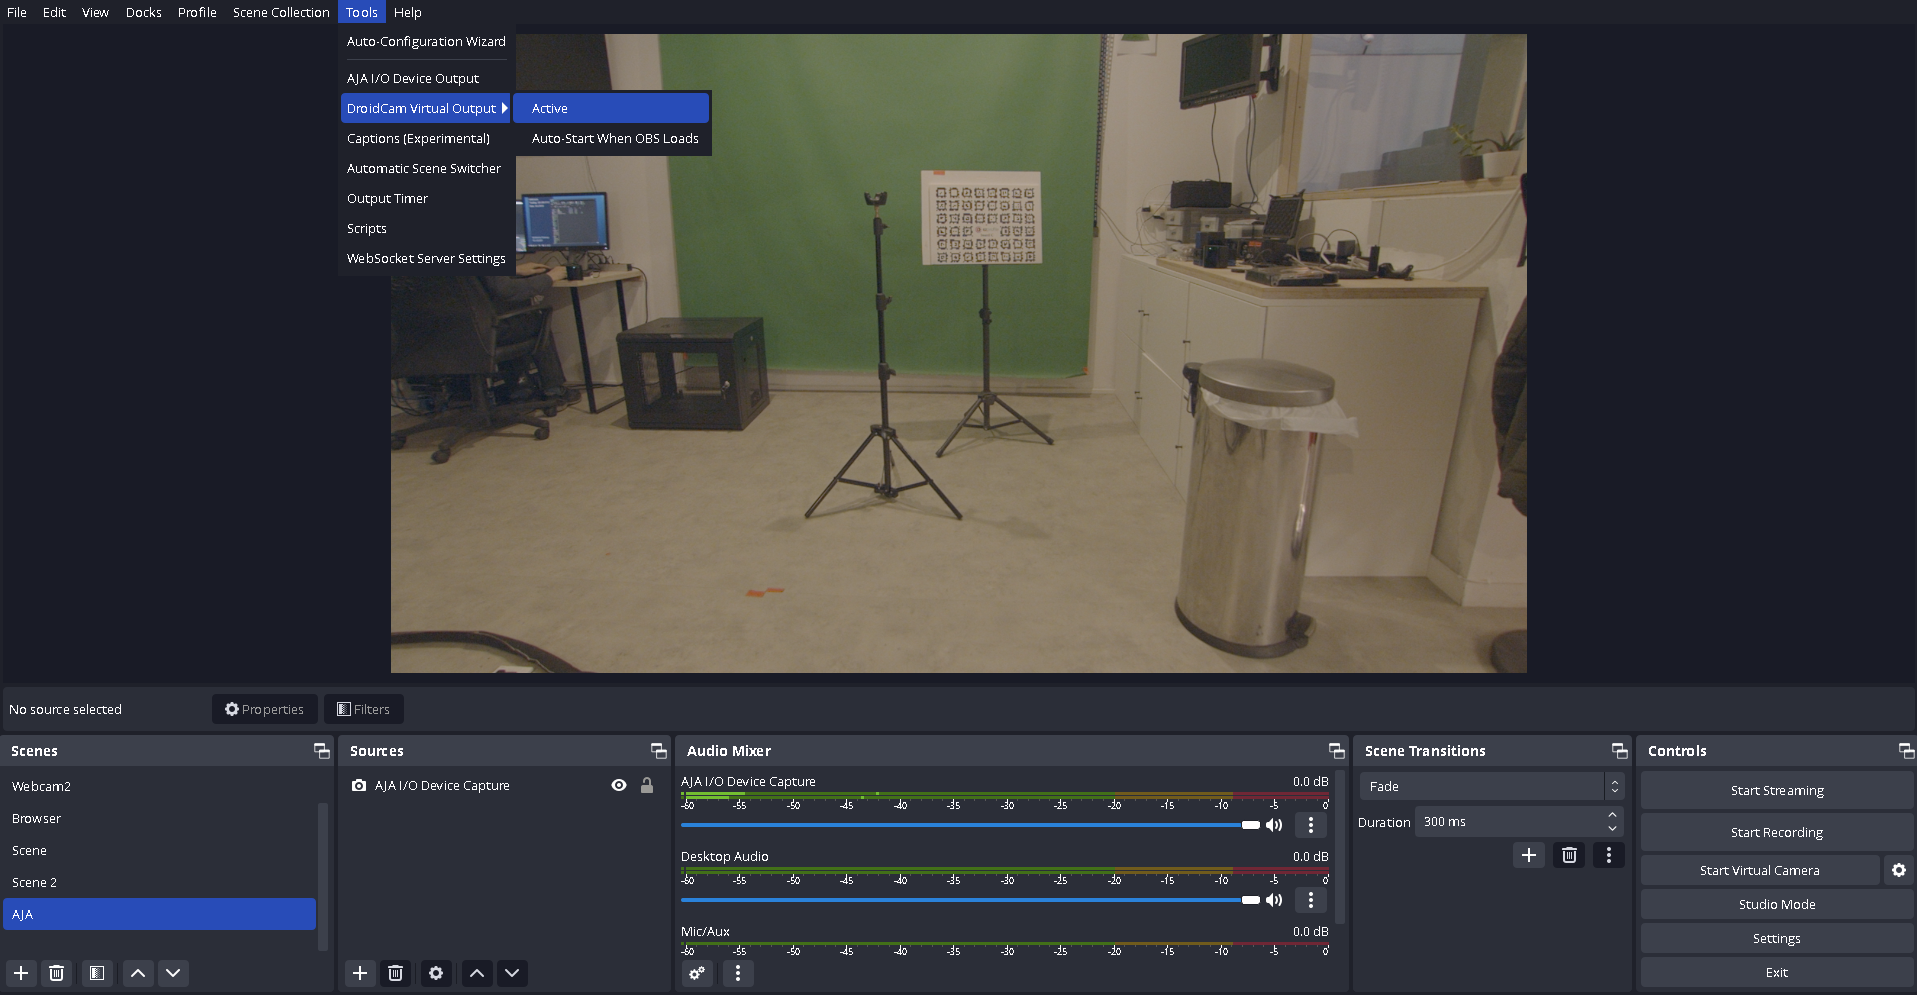Remove selected scene with trash icon

click(x=57, y=973)
